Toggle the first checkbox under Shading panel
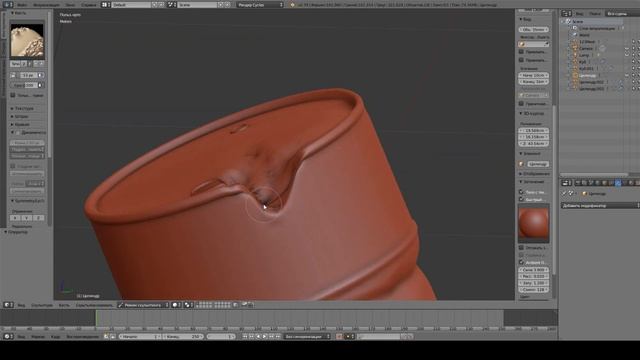Screen dimensions: 640x360 521,191
